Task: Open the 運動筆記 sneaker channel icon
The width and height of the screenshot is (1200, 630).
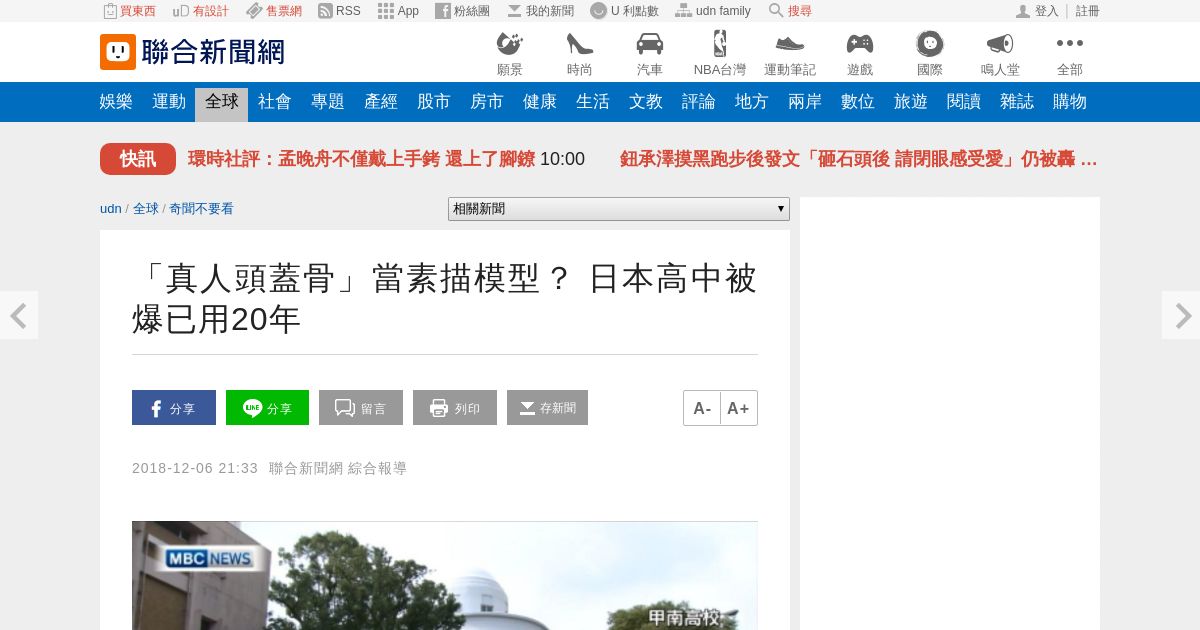Action: point(790,54)
